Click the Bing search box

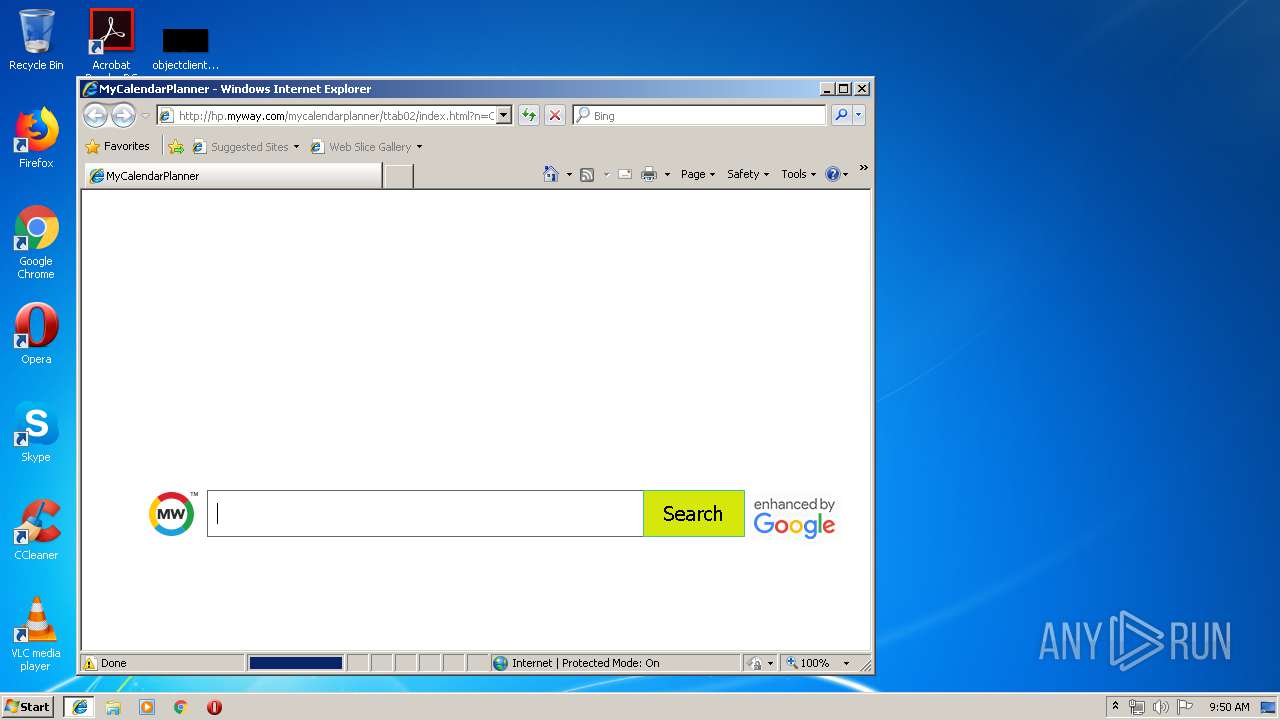point(700,116)
